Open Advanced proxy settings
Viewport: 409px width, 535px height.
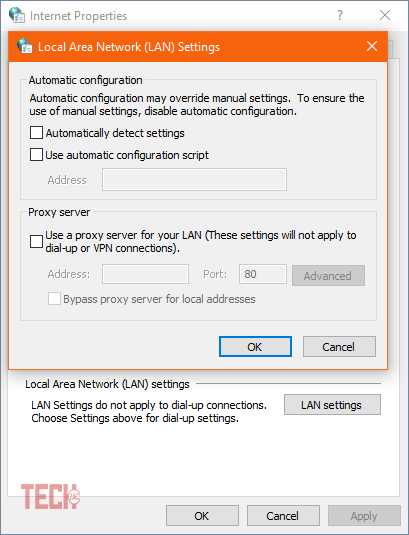coord(328,276)
